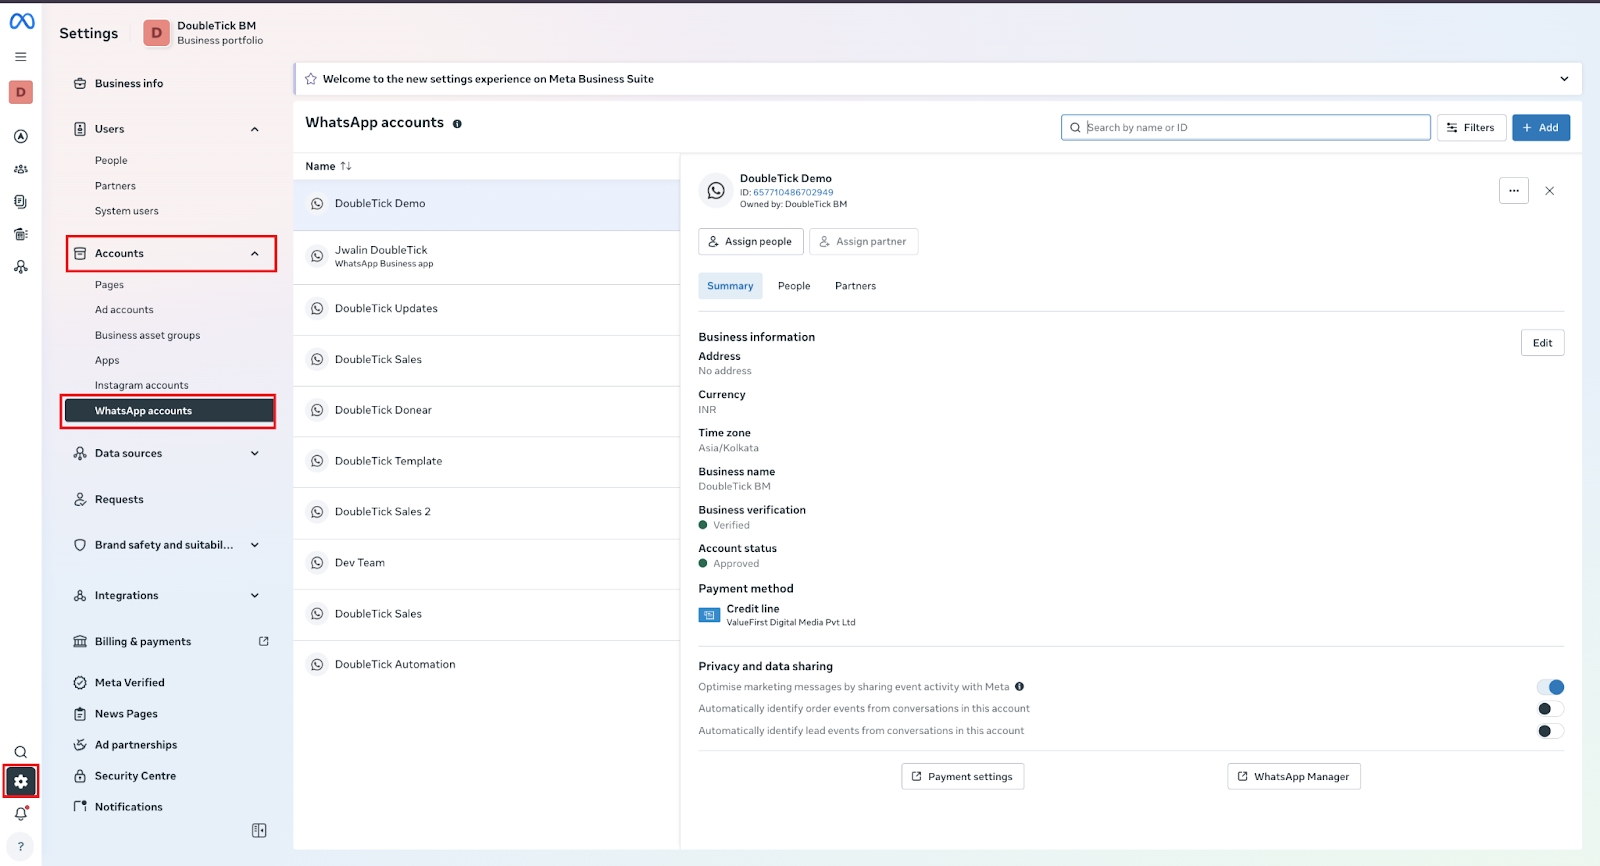This screenshot has width=1600, height=866.
Task: Collapse the Accounts section
Action: (255, 254)
